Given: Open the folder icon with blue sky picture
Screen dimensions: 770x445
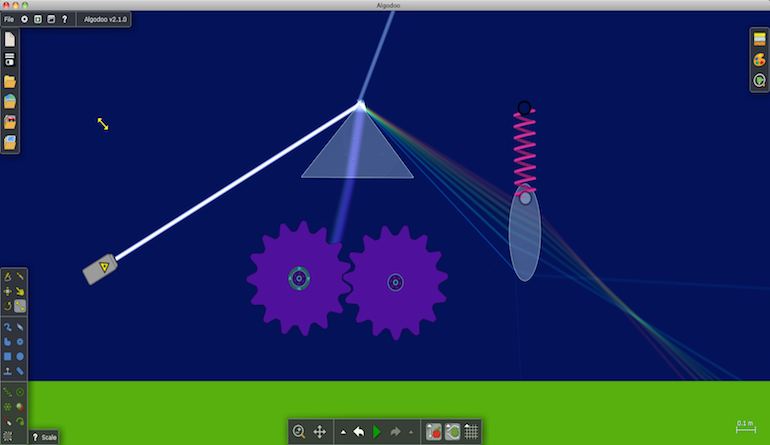Looking at the screenshot, I should tap(10, 142).
